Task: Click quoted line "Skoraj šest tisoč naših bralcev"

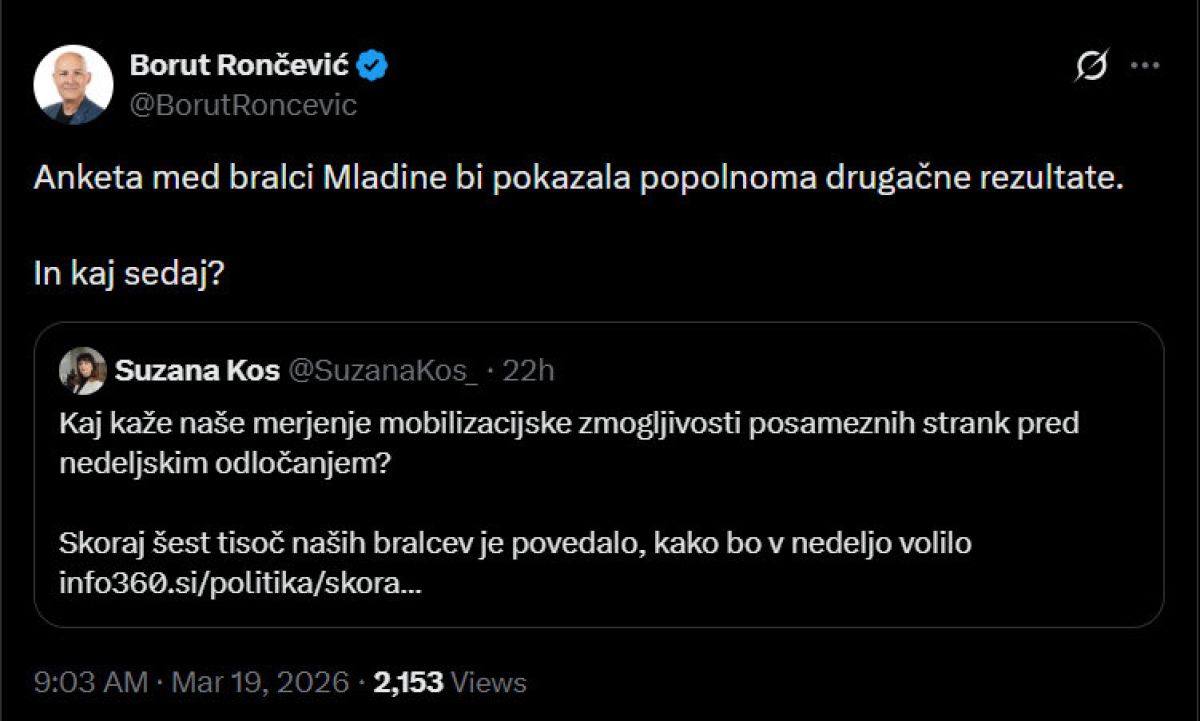Action: click(516, 544)
